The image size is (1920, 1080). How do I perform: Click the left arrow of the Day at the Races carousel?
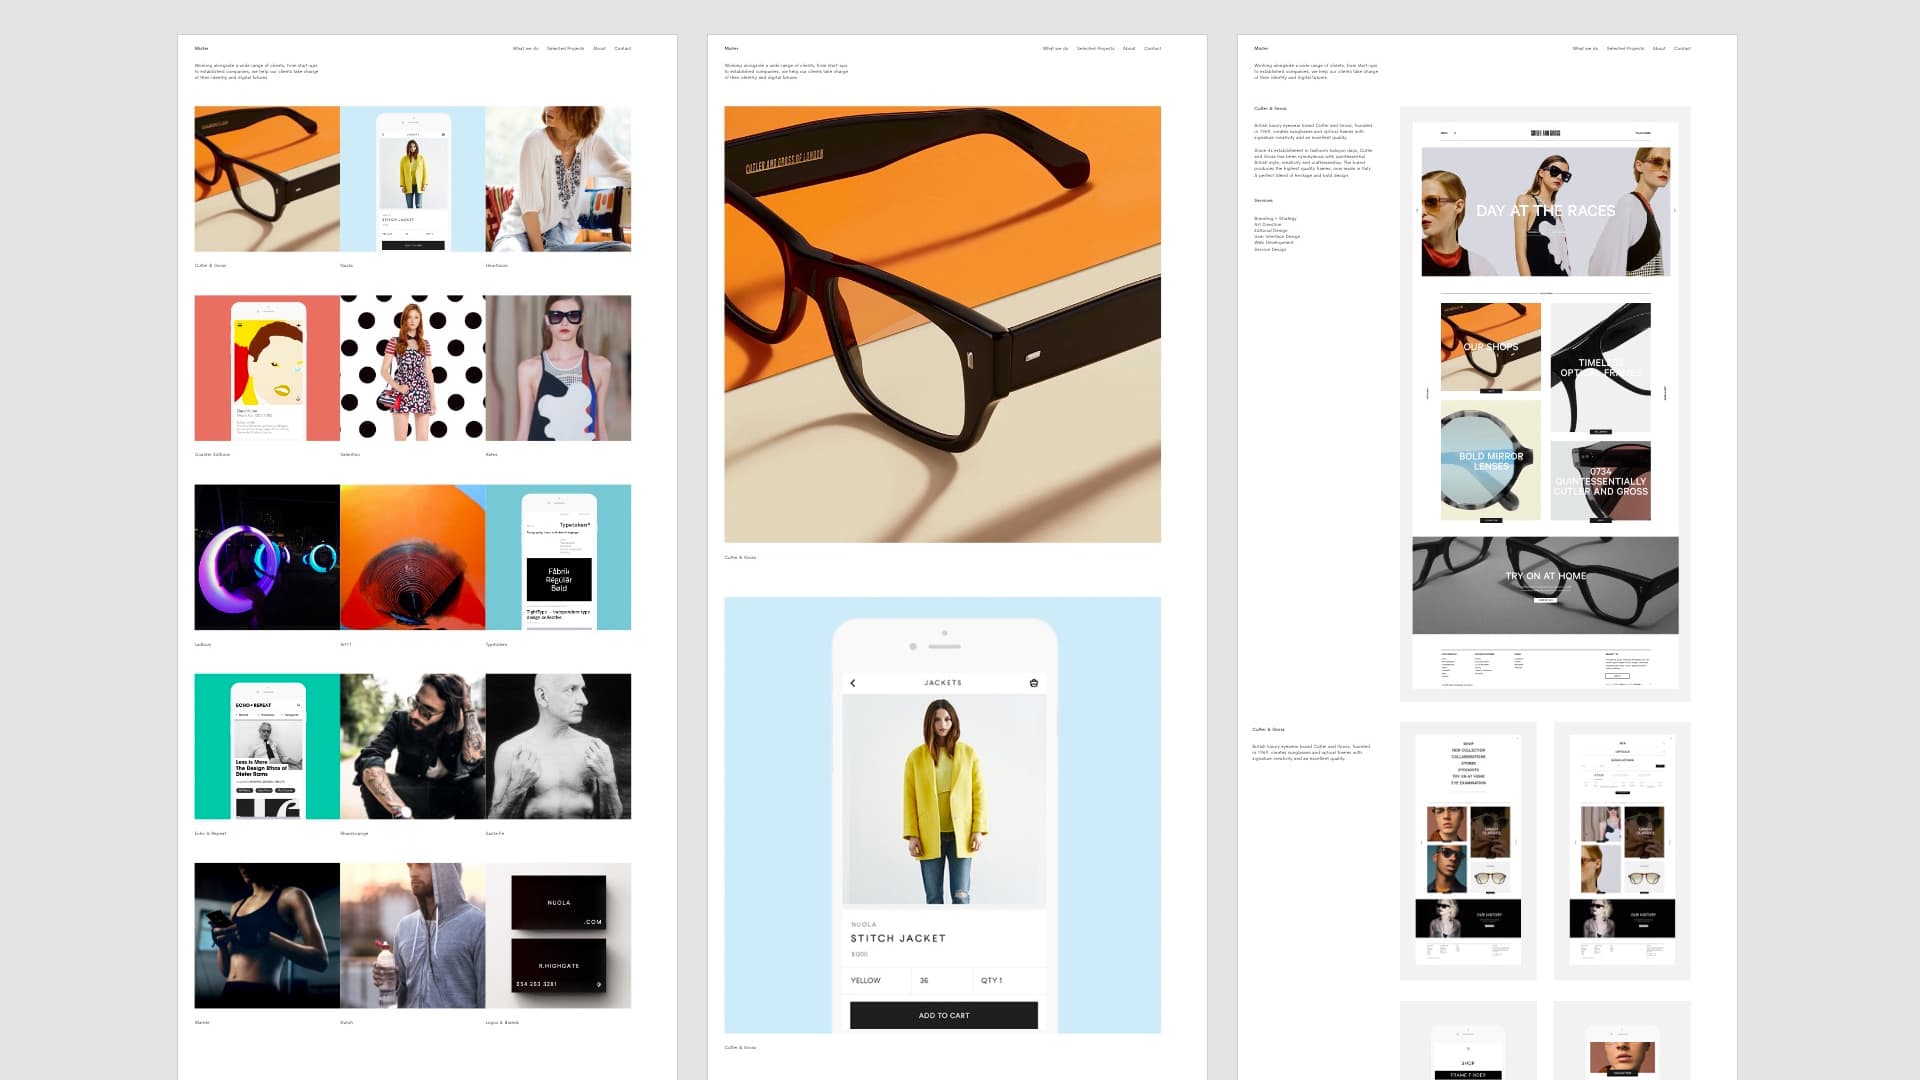[x=1418, y=210]
